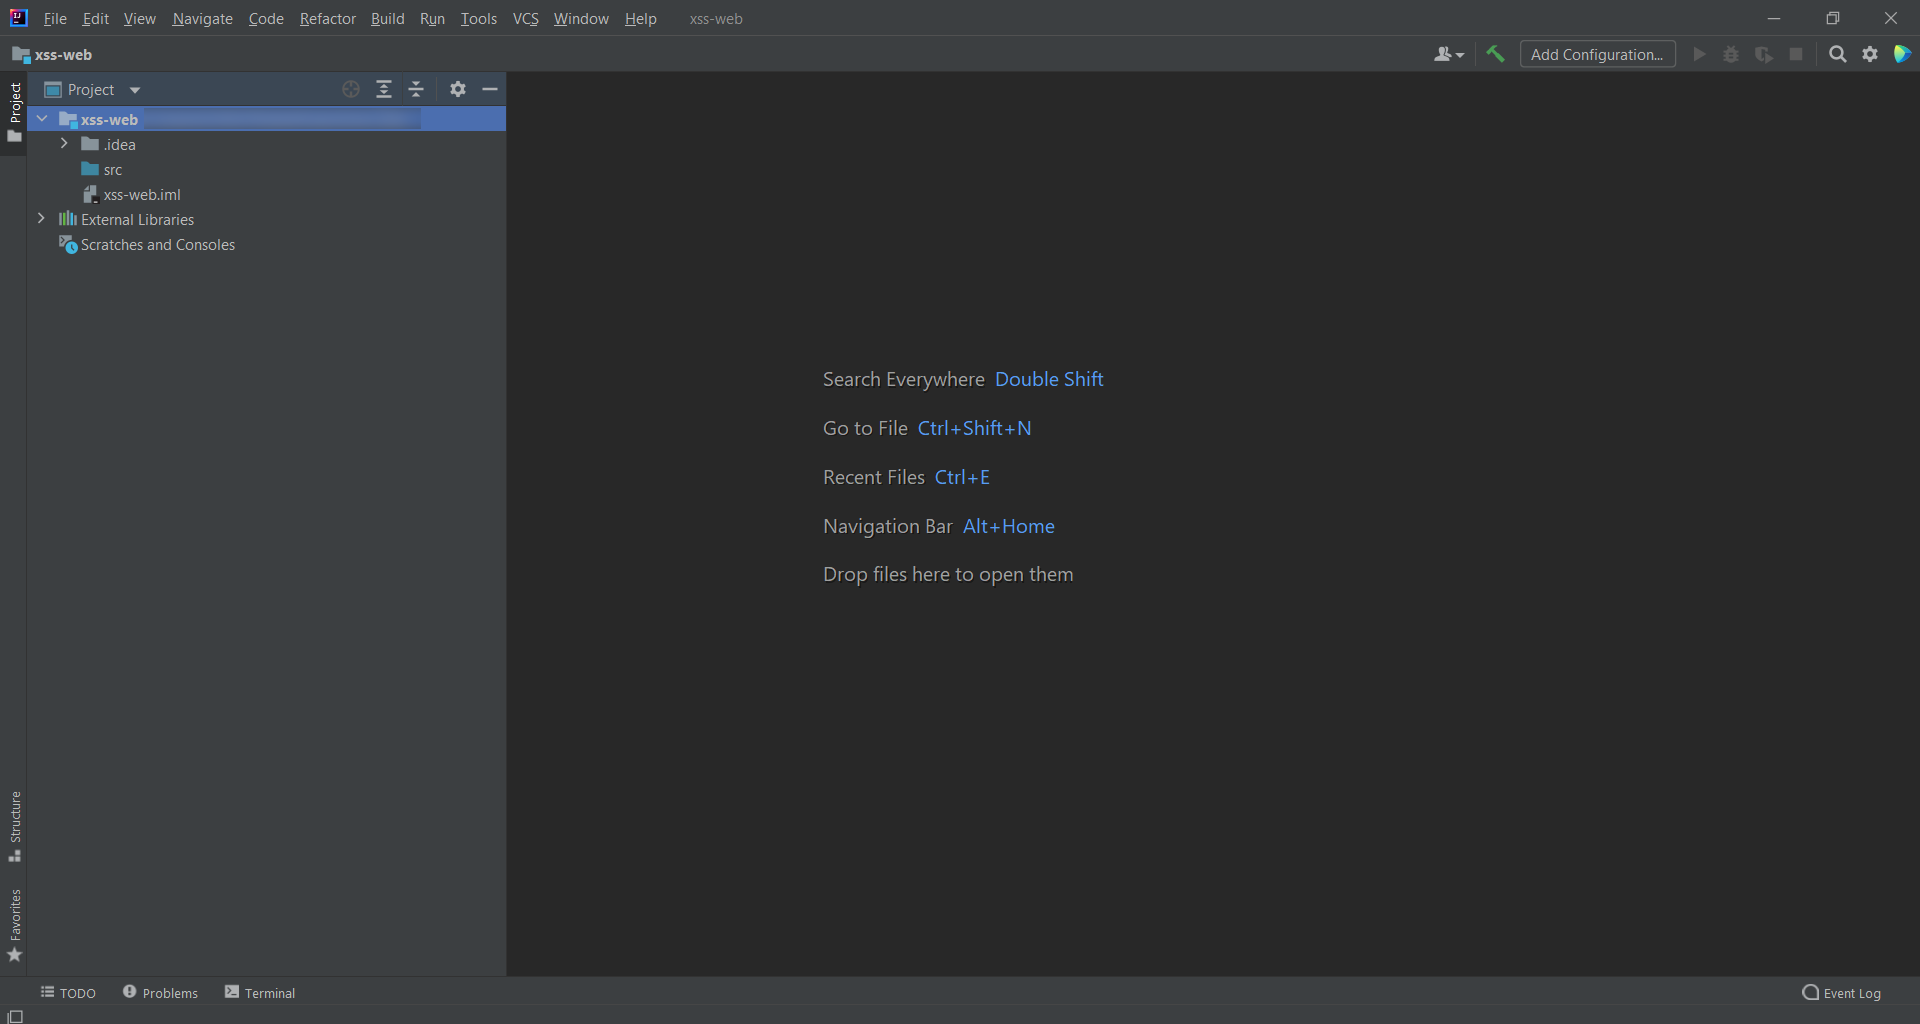The height and width of the screenshot is (1024, 1920).
Task: Collapse the xss-web root node
Action: click(42, 119)
